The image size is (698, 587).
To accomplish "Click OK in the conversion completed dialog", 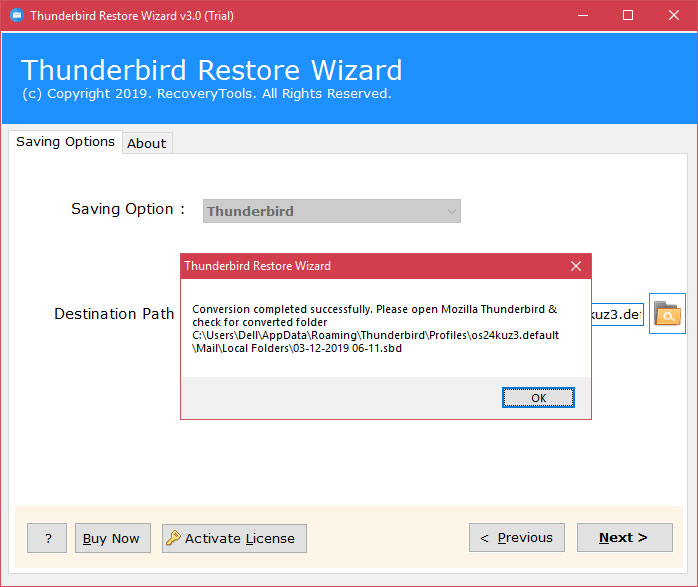I will [x=538, y=397].
